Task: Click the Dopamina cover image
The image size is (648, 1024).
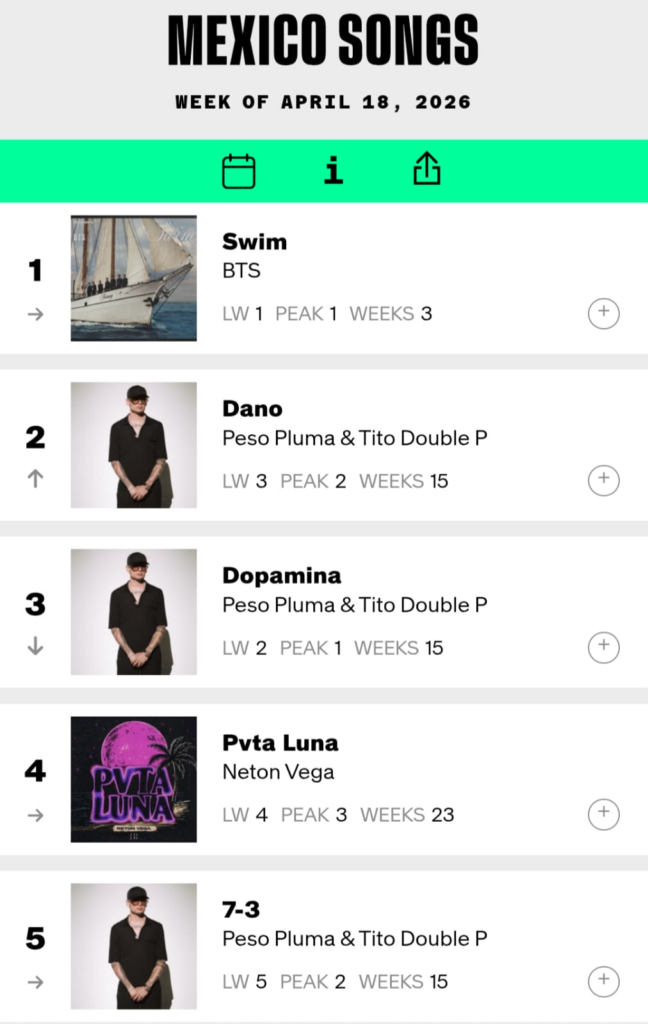Action: point(134,612)
